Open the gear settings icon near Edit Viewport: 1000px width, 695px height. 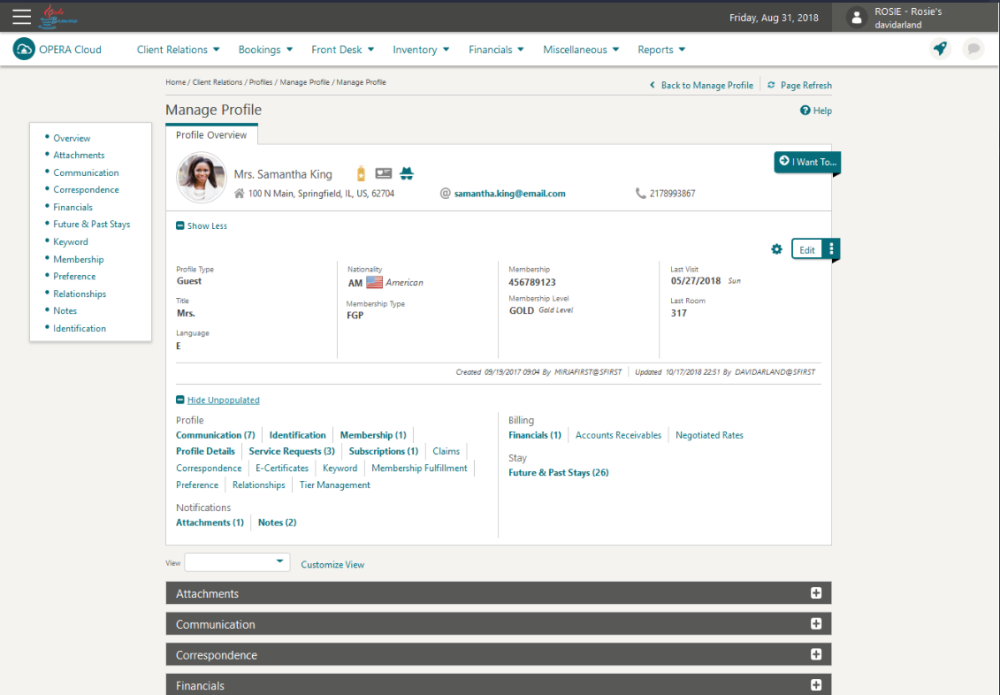coord(776,249)
